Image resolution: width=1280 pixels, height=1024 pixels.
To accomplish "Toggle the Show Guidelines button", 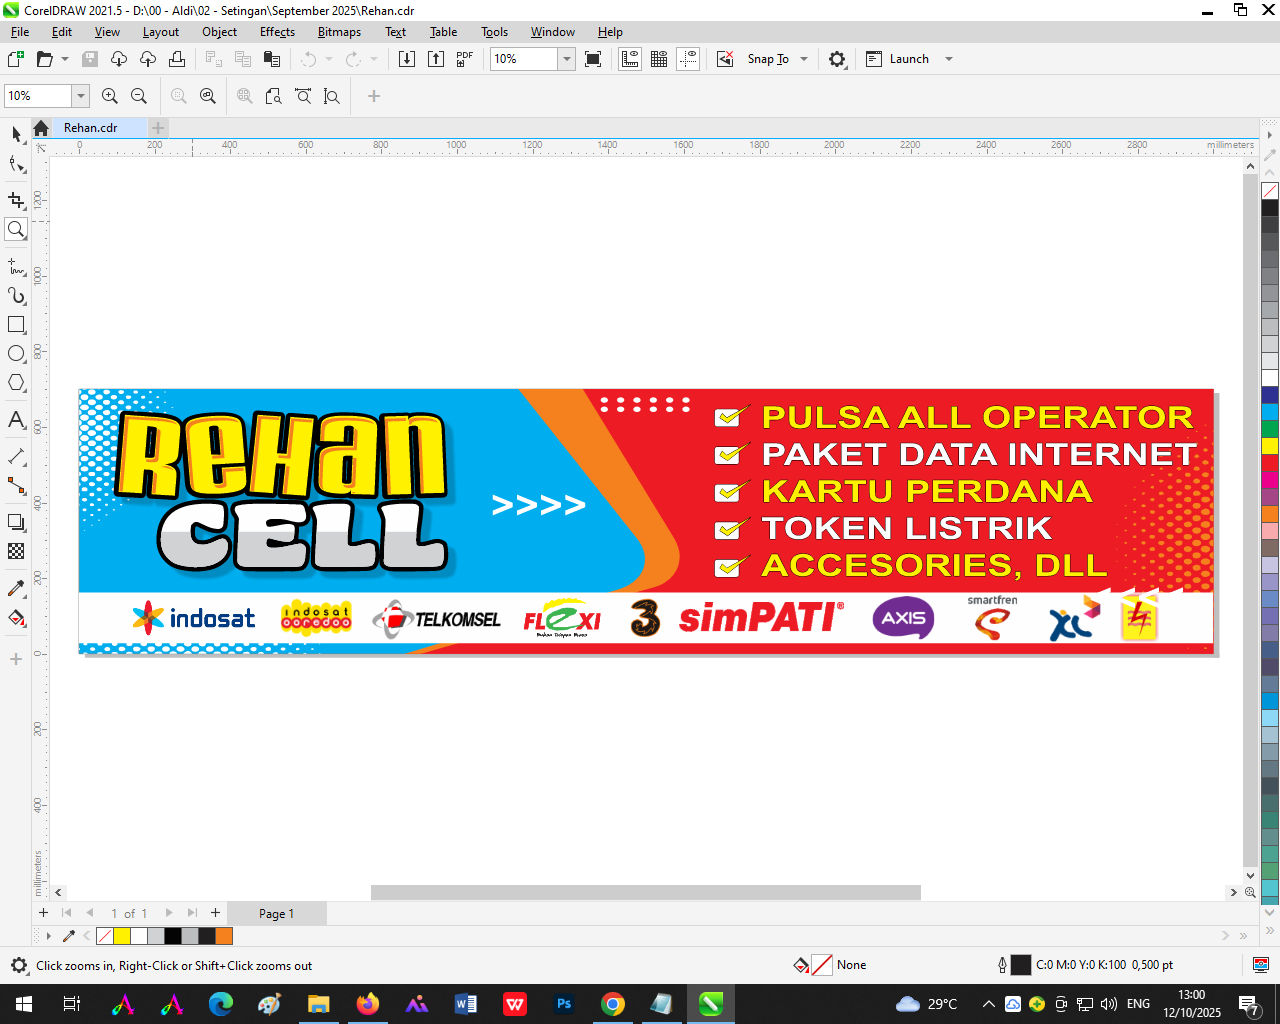I will (688, 59).
